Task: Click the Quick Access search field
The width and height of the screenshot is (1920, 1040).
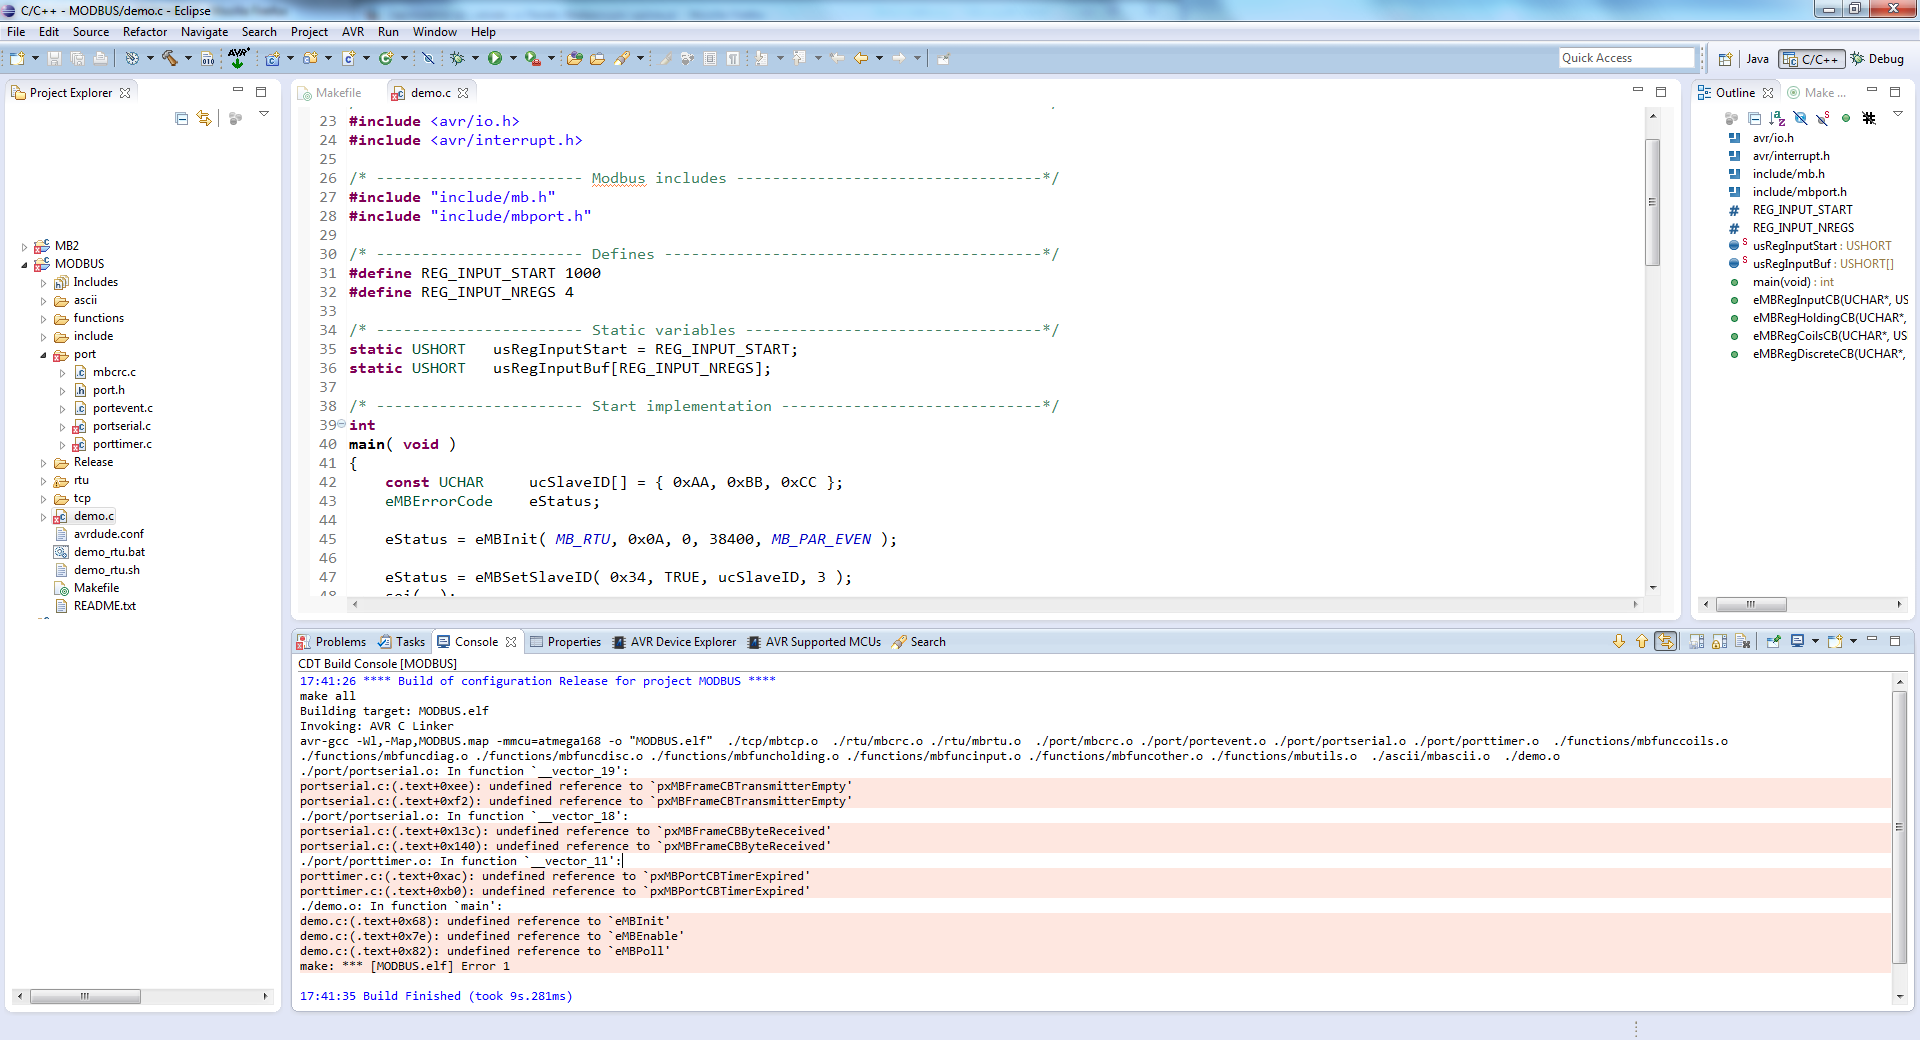Action: (x=1625, y=58)
